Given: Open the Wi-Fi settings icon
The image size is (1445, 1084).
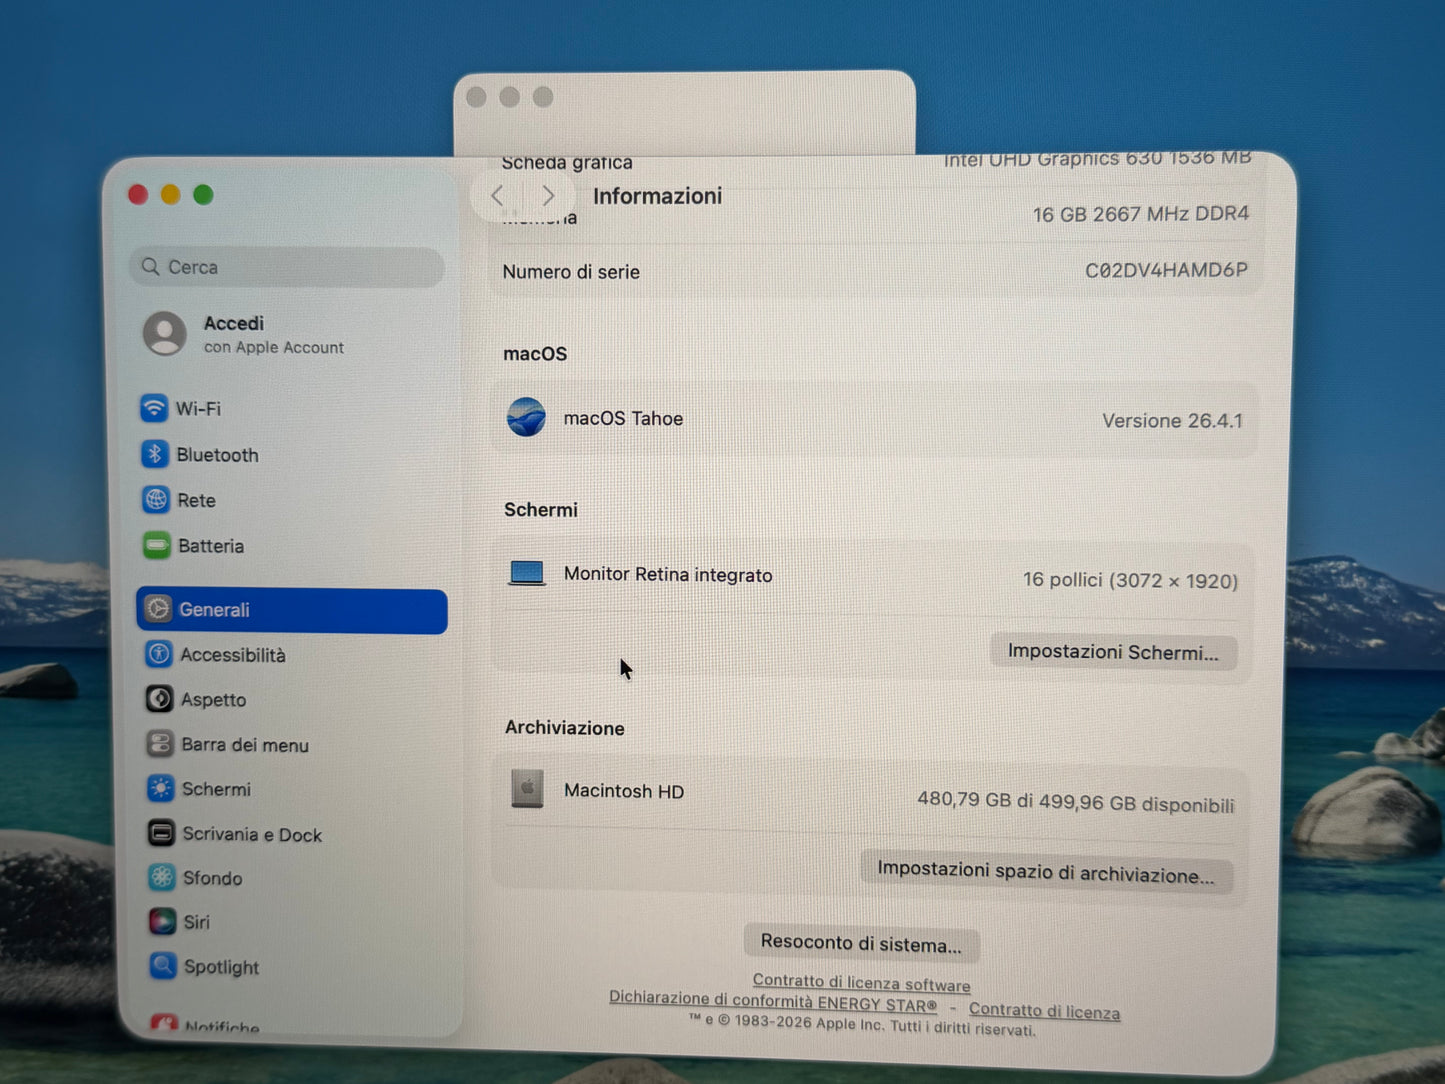Looking at the screenshot, I should pyautogui.click(x=154, y=408).
